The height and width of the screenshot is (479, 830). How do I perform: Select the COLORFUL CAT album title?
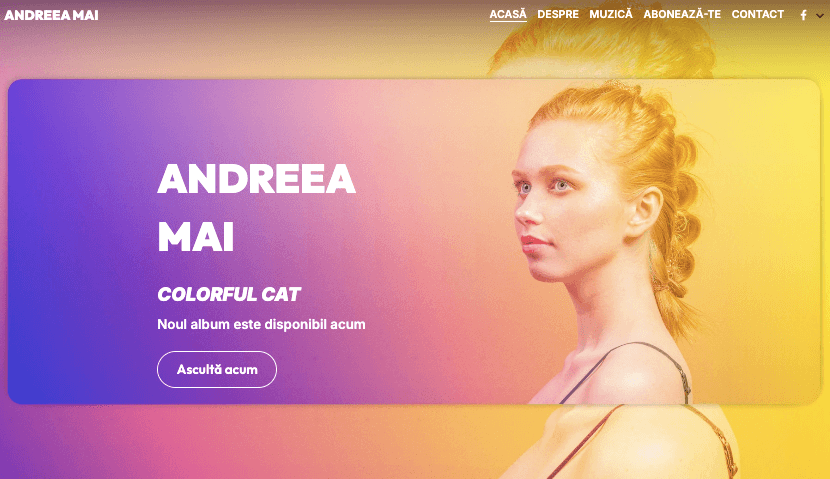(x=229, y=294)
